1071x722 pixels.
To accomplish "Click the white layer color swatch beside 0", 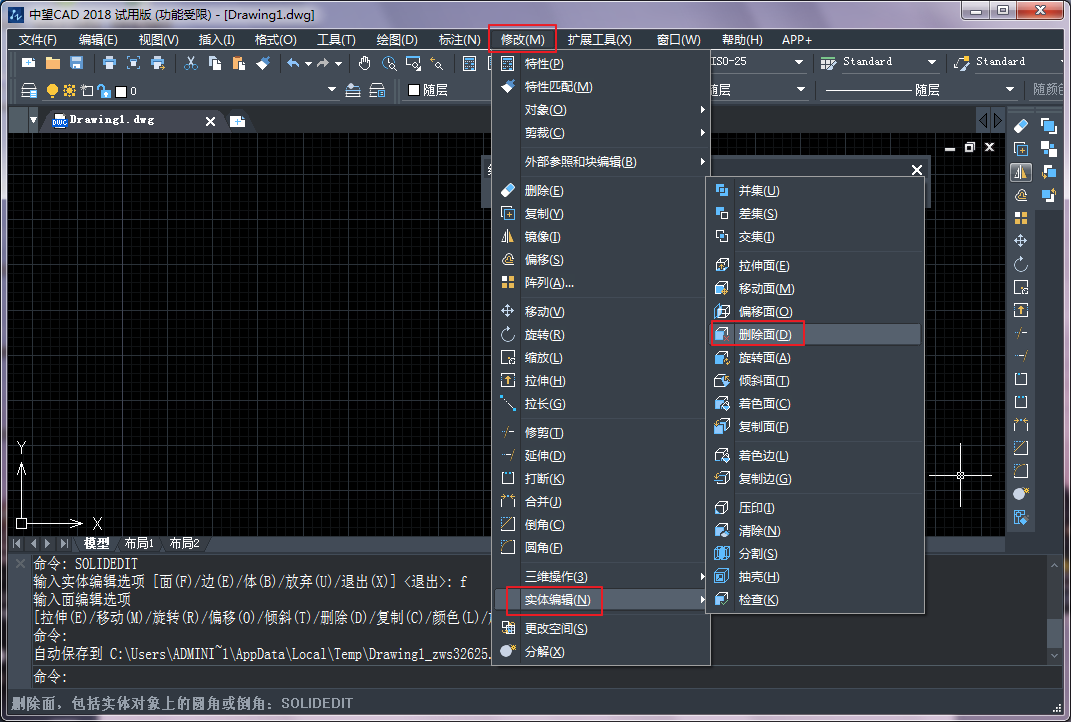I will pos(119,89).
